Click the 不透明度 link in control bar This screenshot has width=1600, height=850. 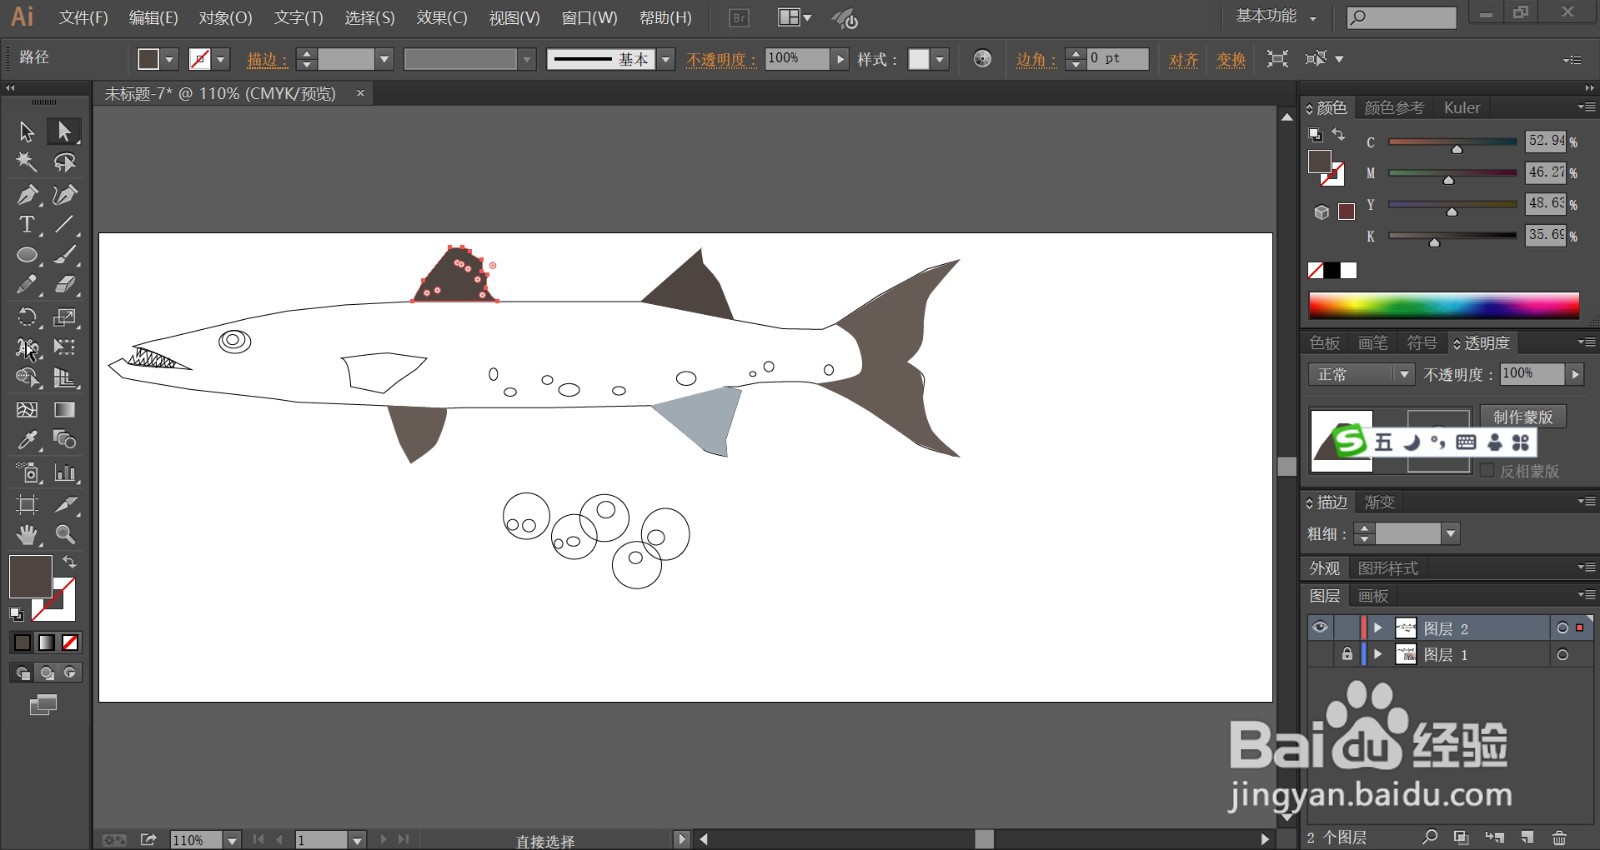tap(722, 59)
